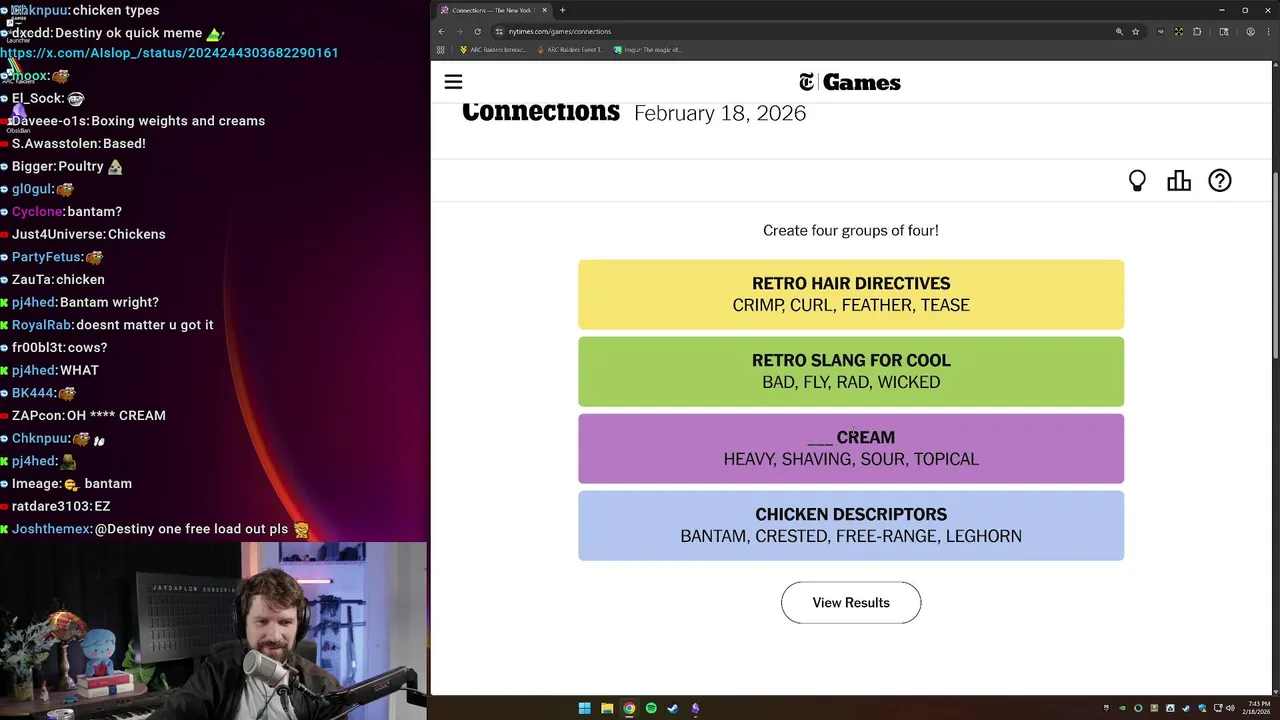
Task: Click the streamer webcam feed
Action: pos(213,631)
